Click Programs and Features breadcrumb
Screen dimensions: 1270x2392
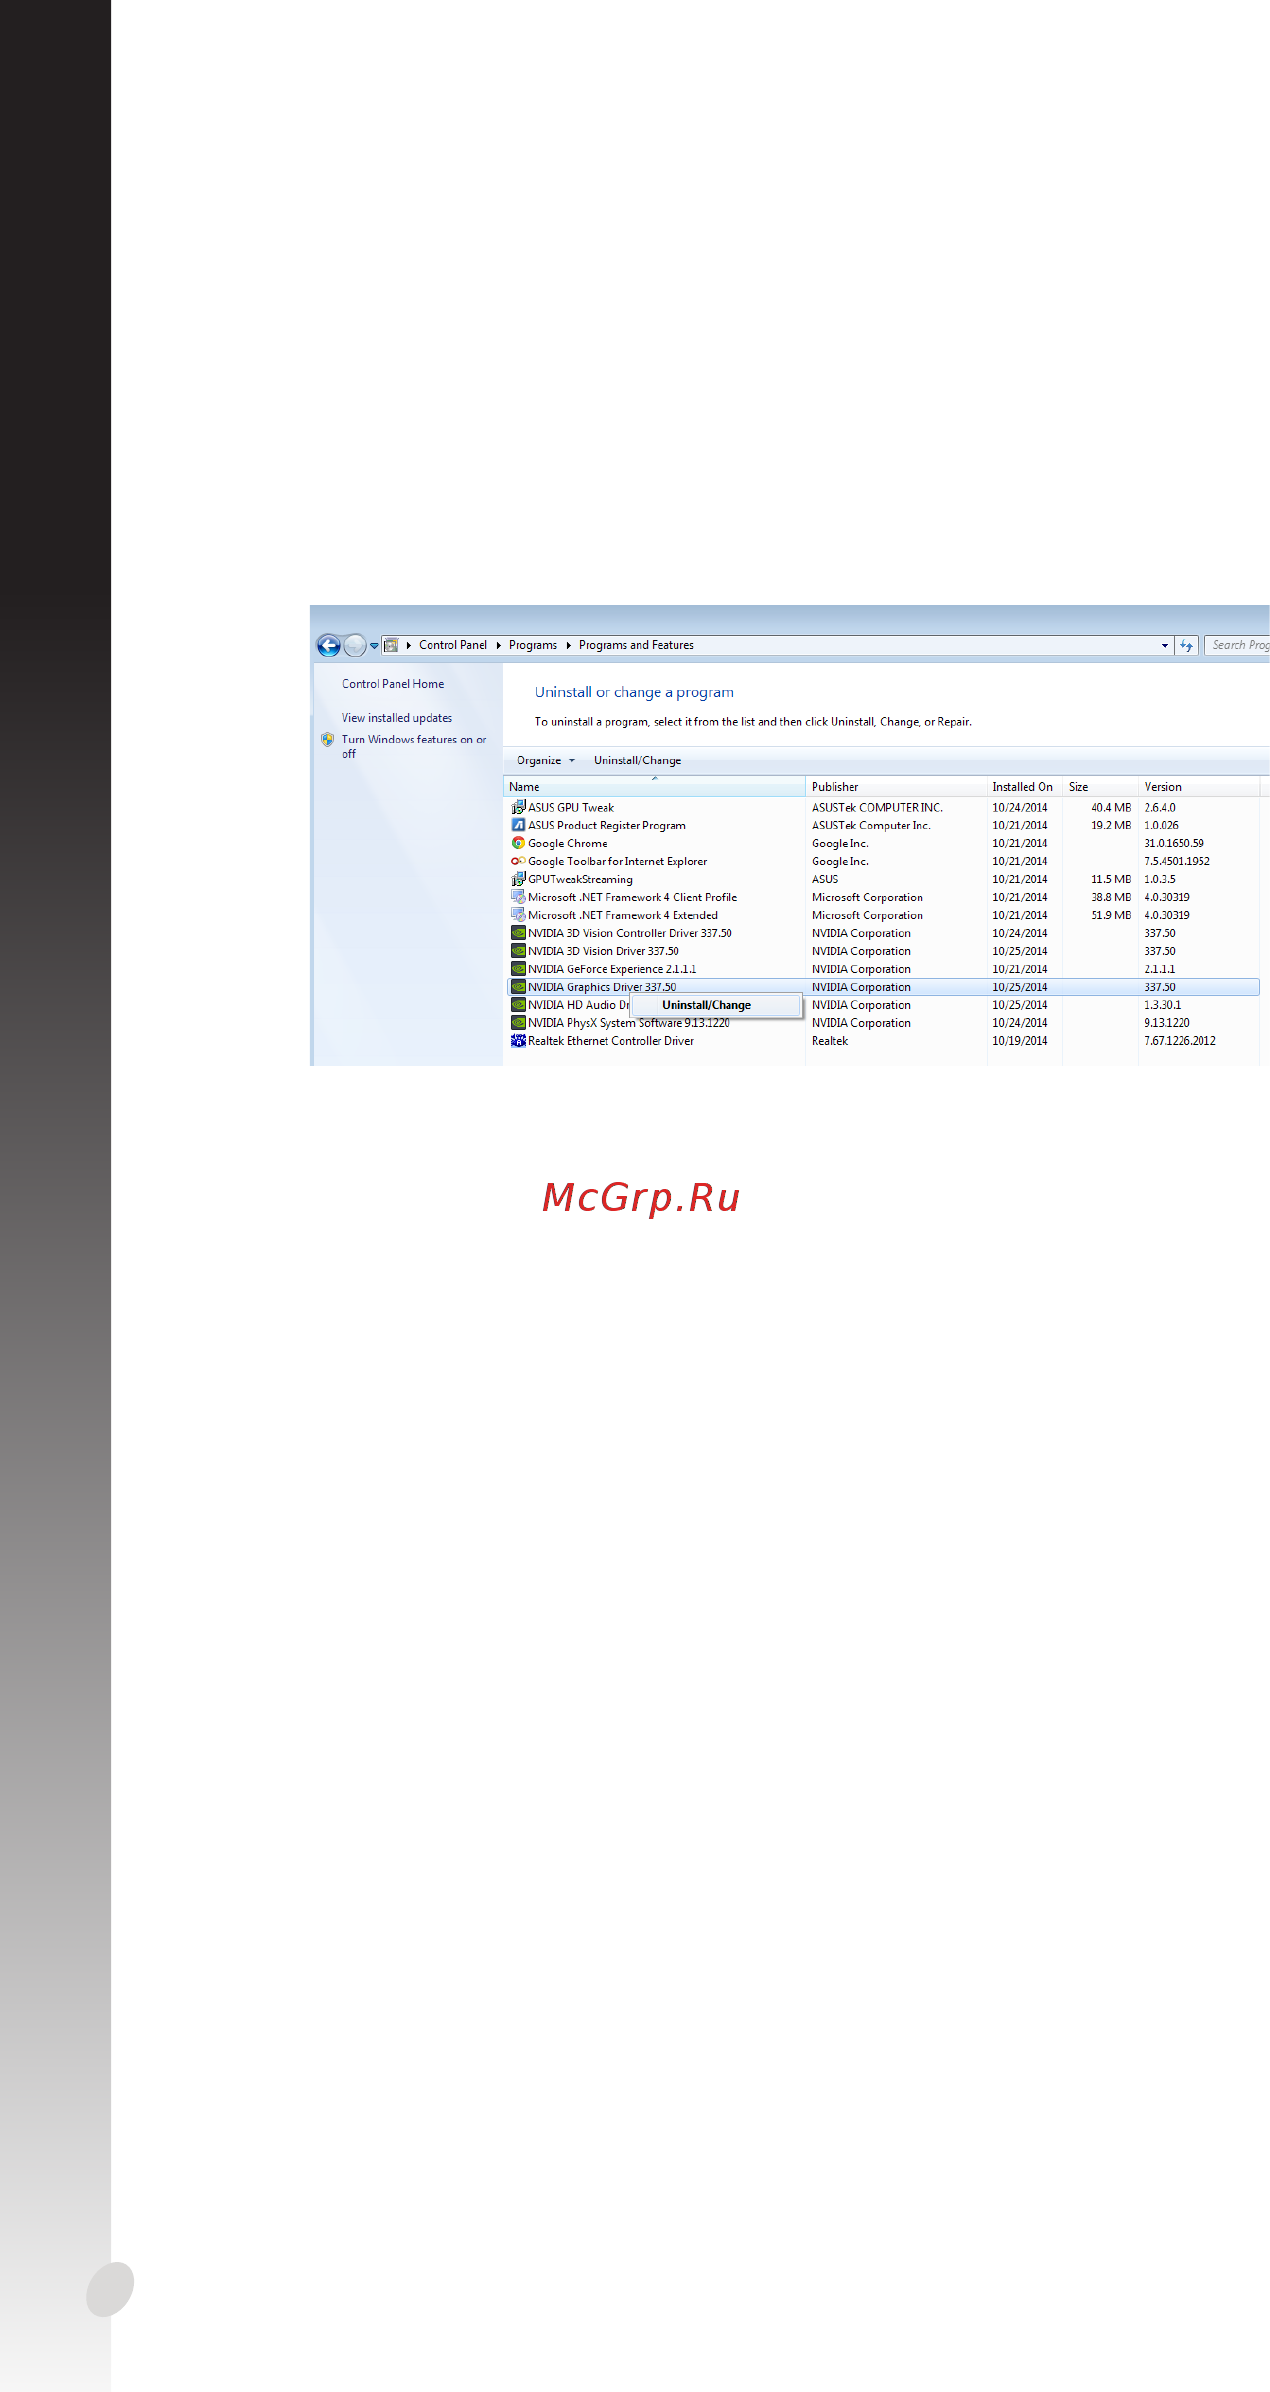(x=636, y=646)
